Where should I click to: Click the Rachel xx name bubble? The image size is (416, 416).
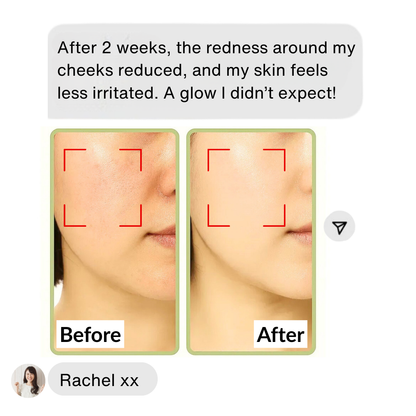(x=102, y=379)
